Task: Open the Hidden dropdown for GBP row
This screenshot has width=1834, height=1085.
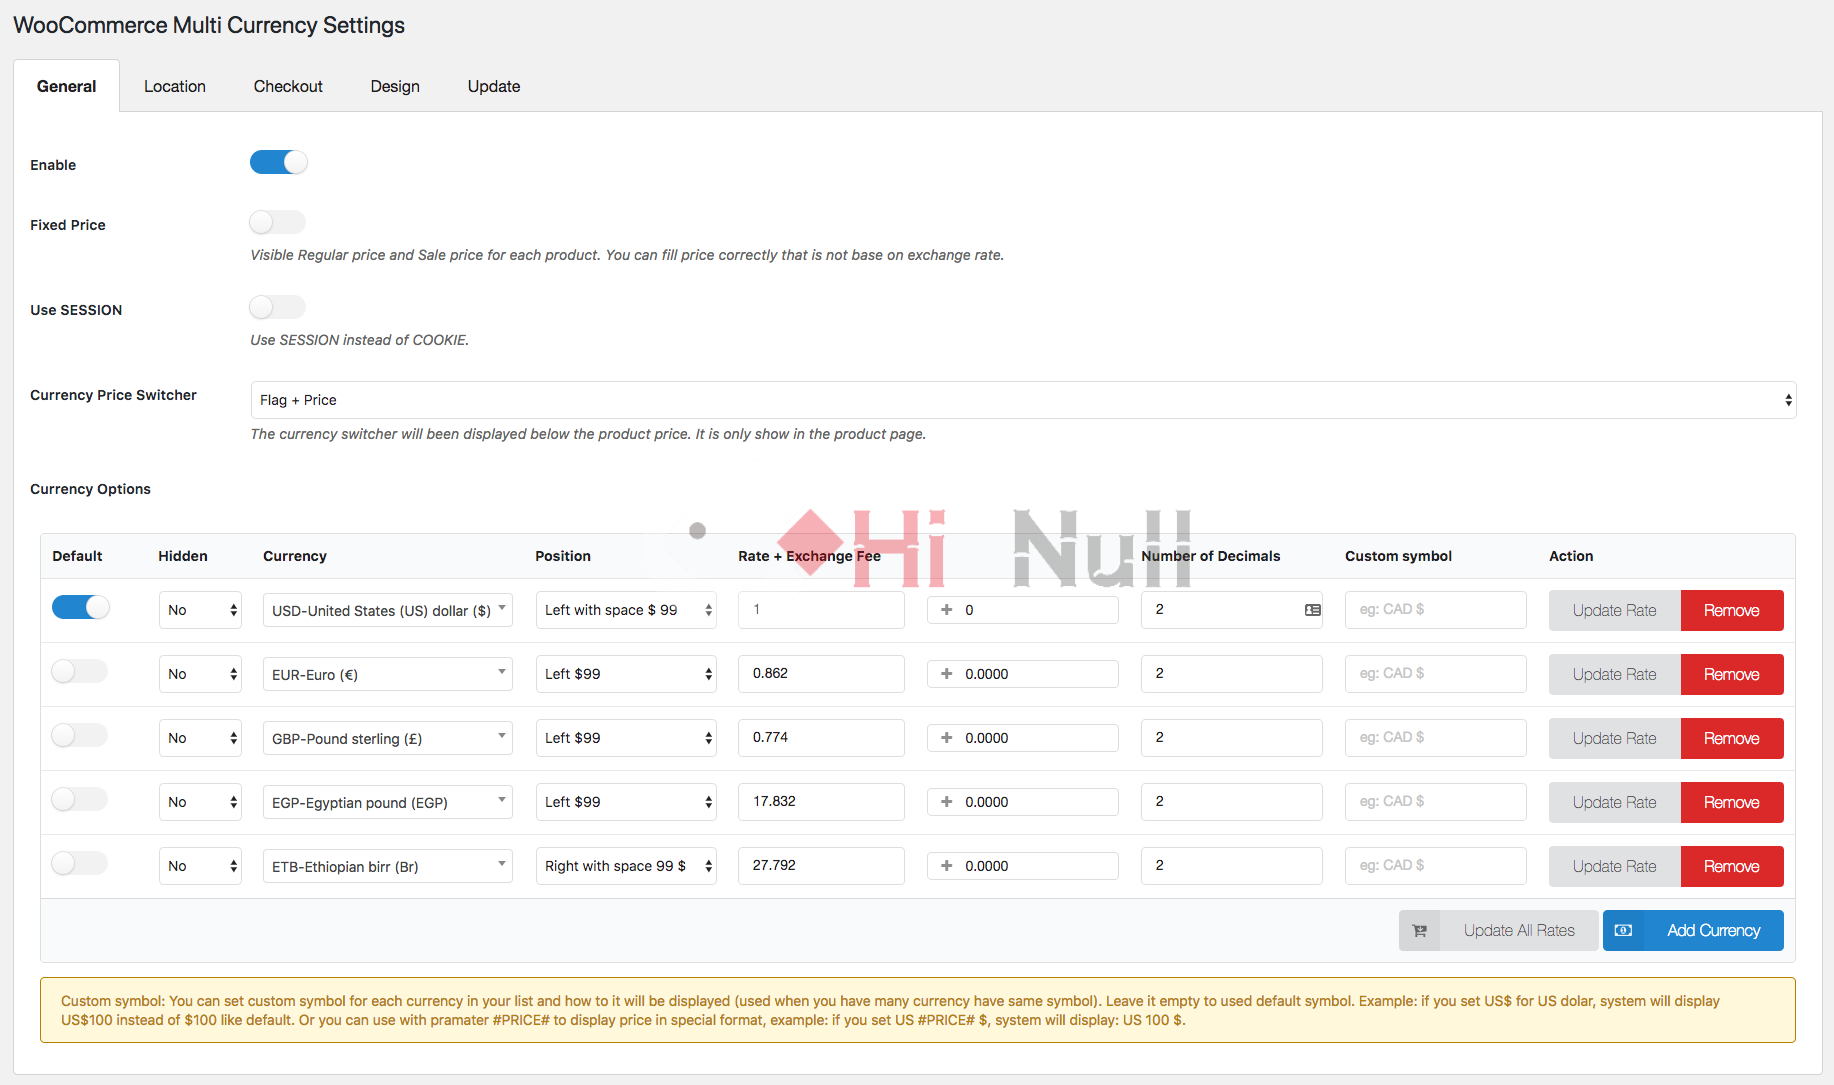Action: point(200,738)
